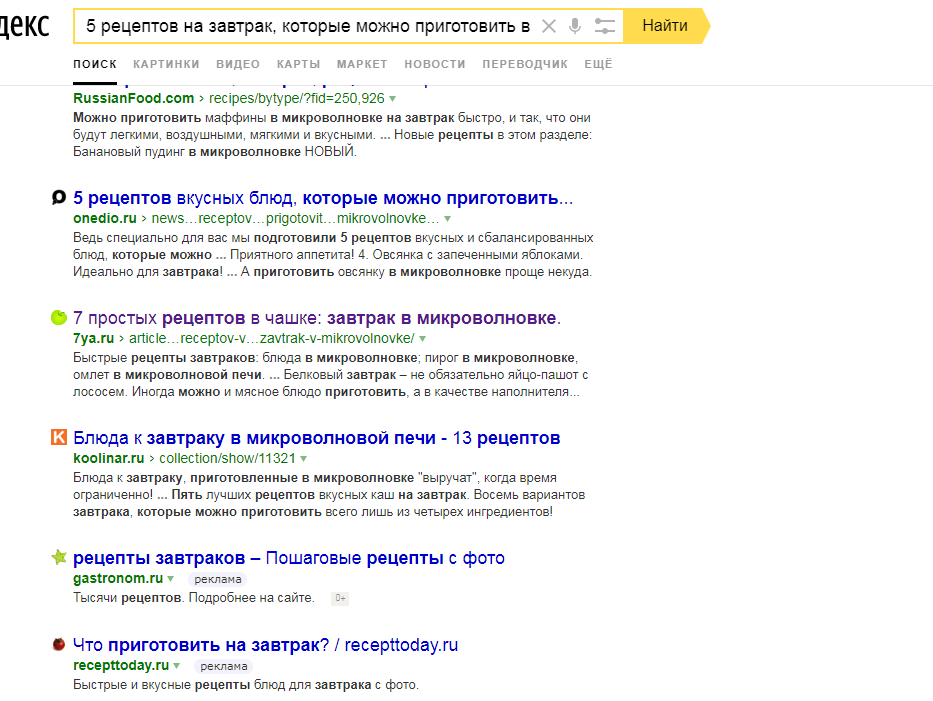Click the RussianFood.com domain link

(133, 98)
